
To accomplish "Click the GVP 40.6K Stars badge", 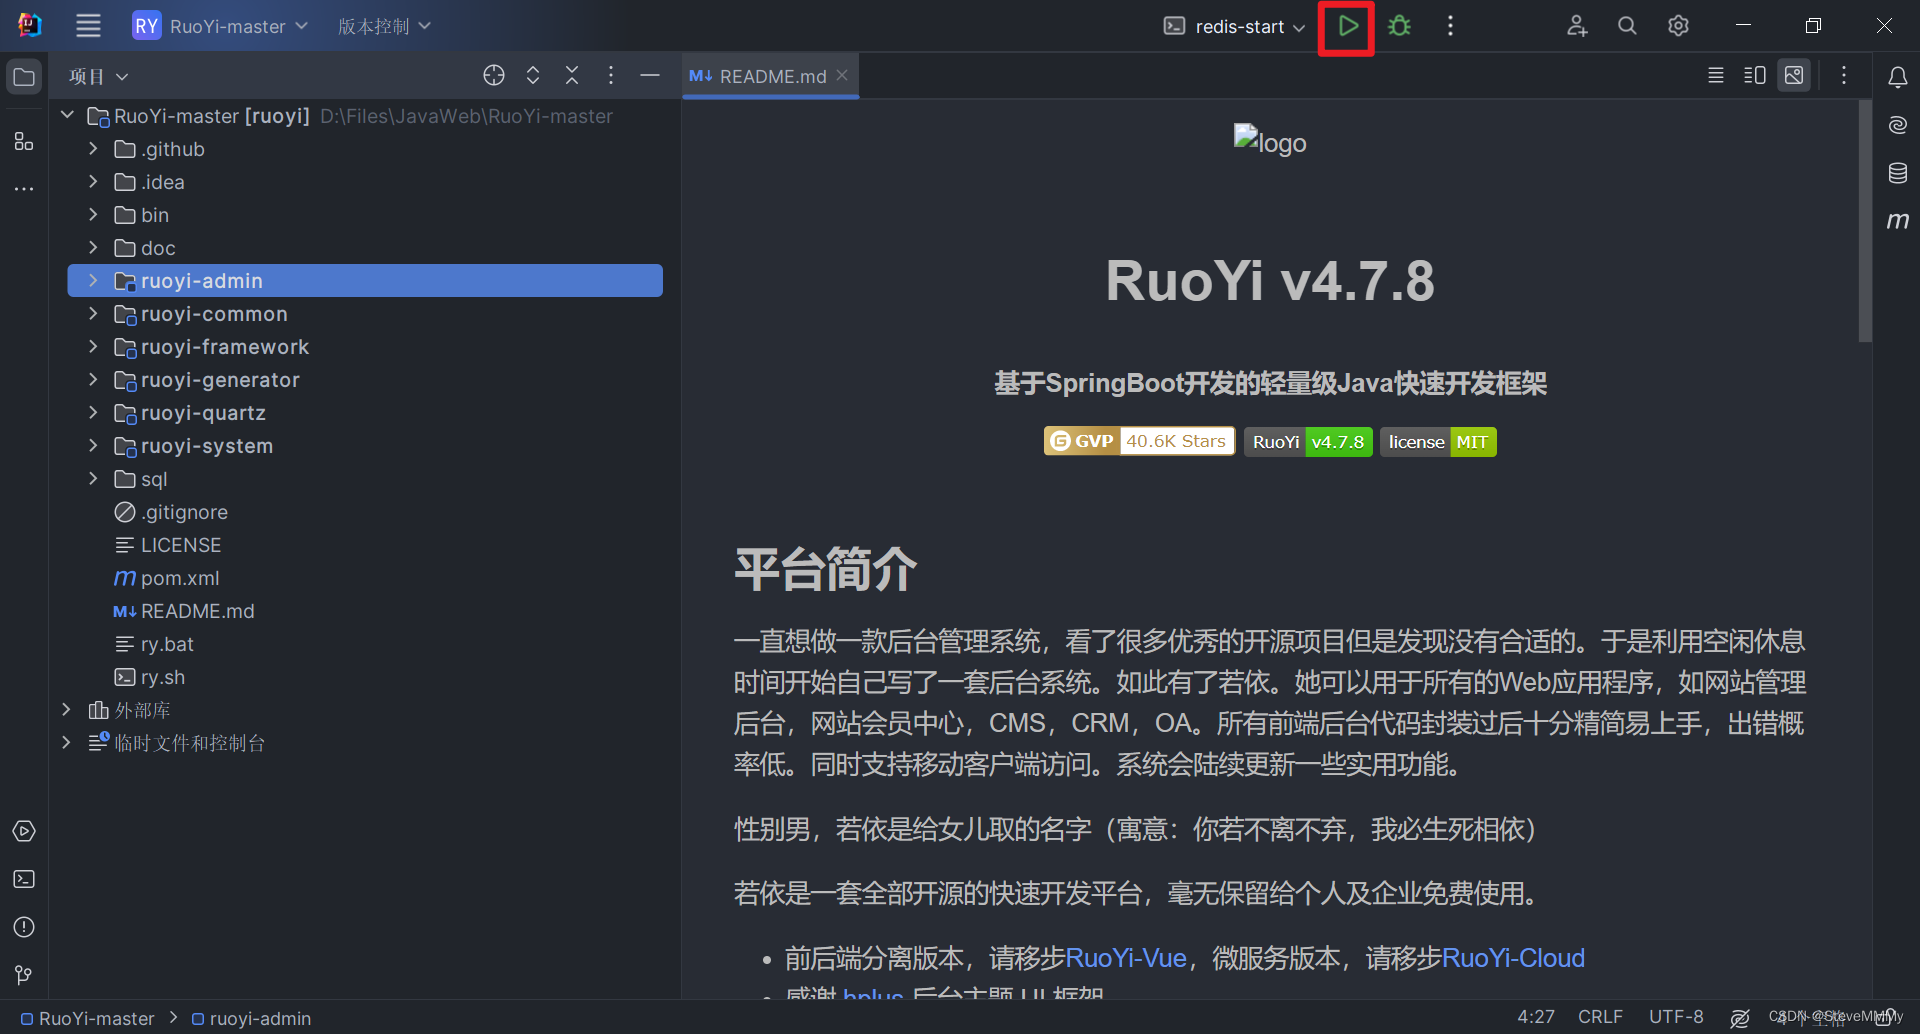I will (x=1139, y=441).
